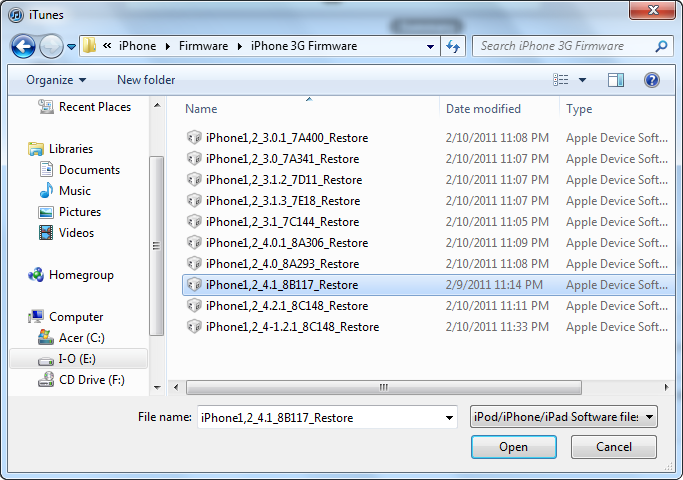The height and width of the screenshot is (480, 683).
Task: Click horizontal scrollbar right arrow
Action: coord(666,387)
